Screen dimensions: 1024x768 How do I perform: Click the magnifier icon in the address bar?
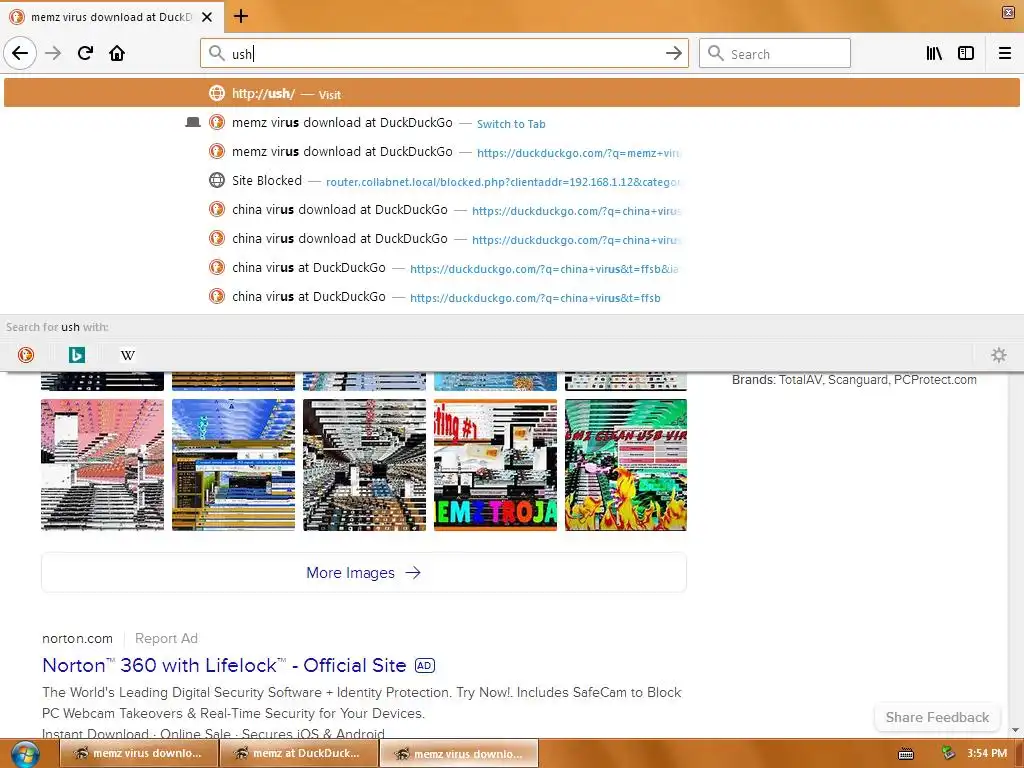pos(216,53)
